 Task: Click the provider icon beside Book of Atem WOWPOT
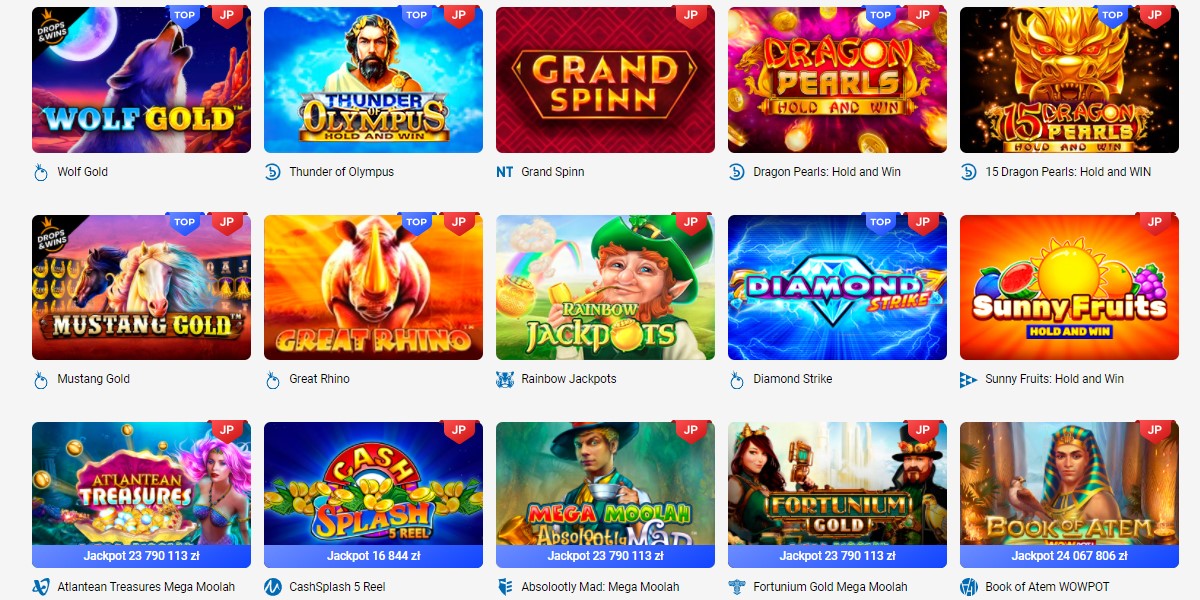point(969,587)
